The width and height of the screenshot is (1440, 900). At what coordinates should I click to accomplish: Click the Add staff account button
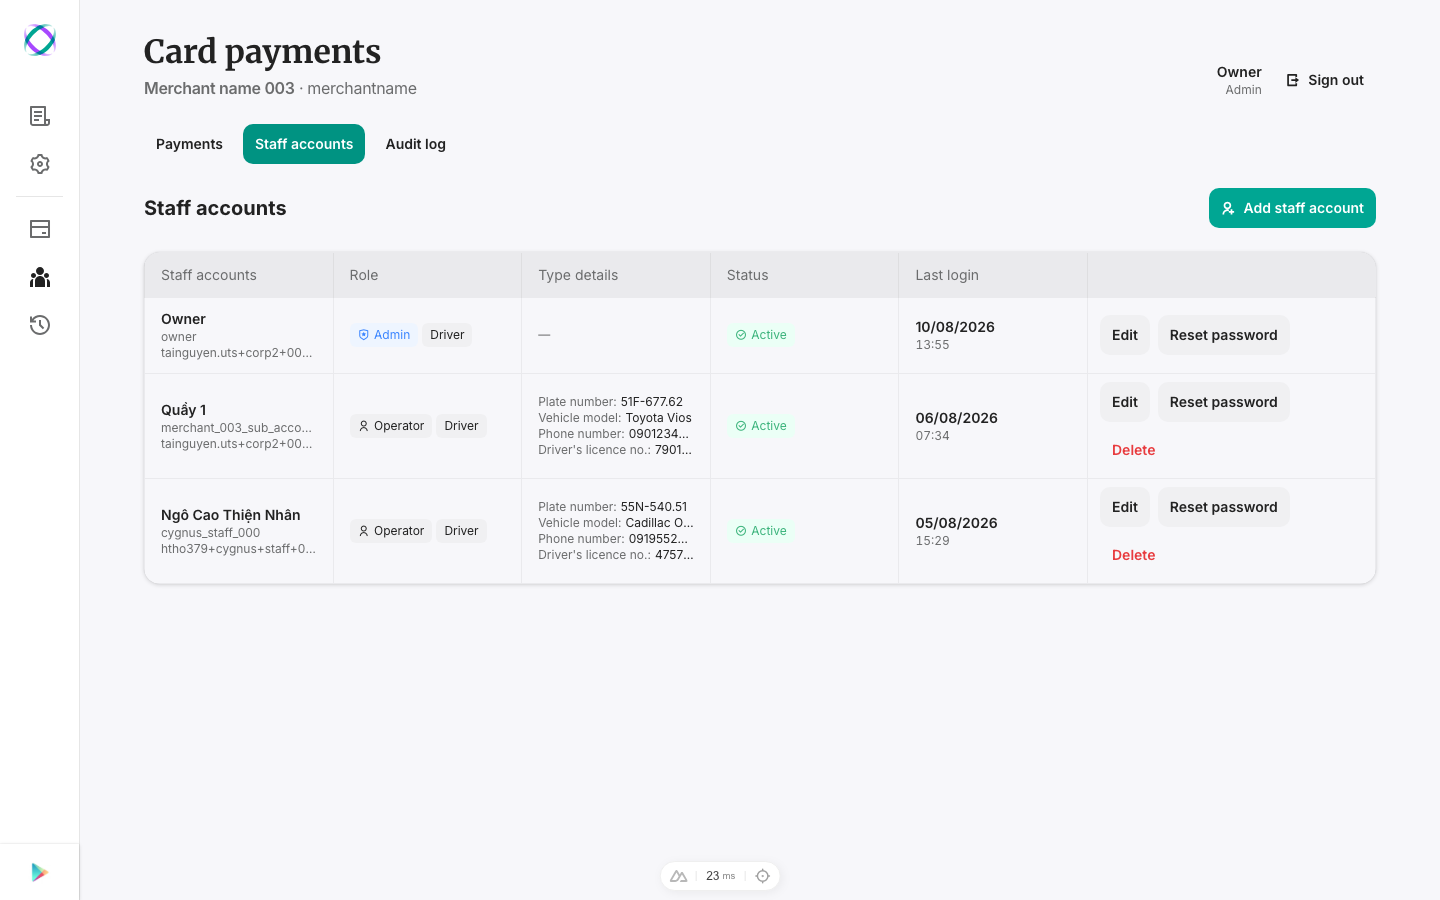click(x=1292, y=208)
